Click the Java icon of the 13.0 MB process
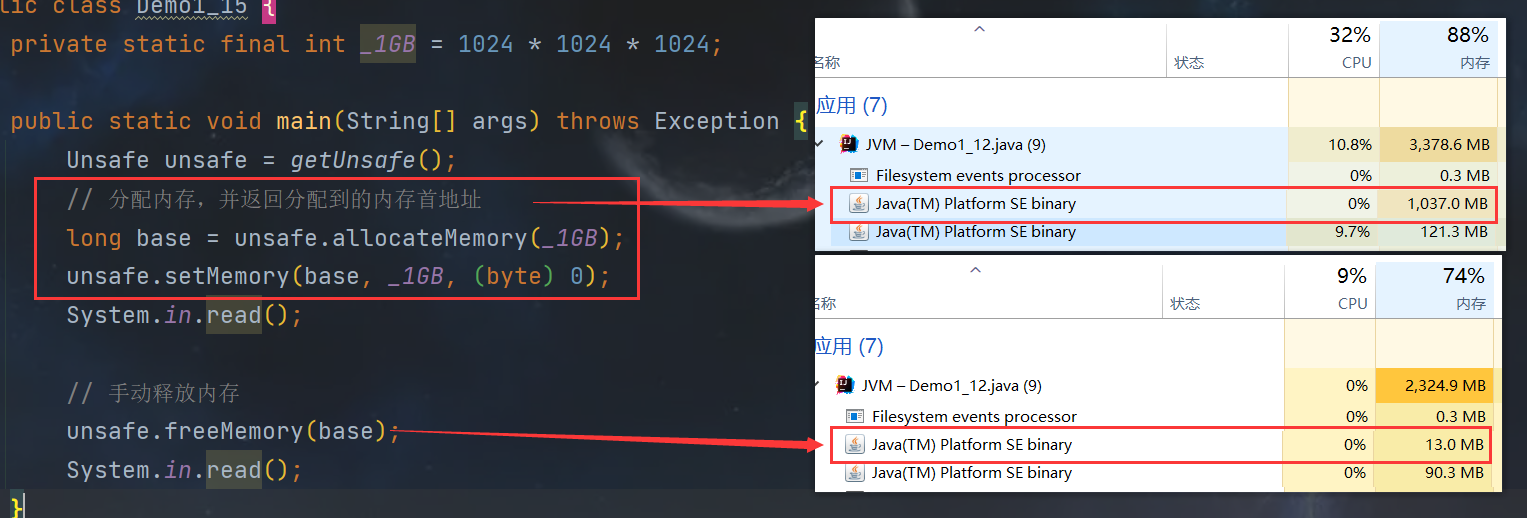 click(x=855, y=445)
